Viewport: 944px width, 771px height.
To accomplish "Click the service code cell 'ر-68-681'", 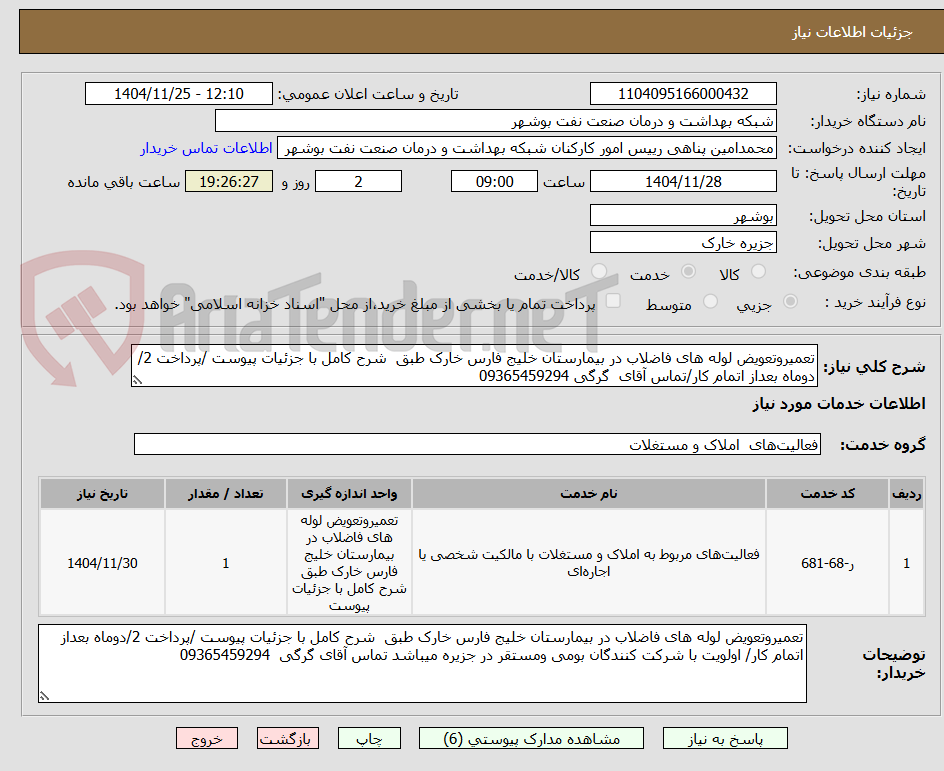I will point(827,563).
